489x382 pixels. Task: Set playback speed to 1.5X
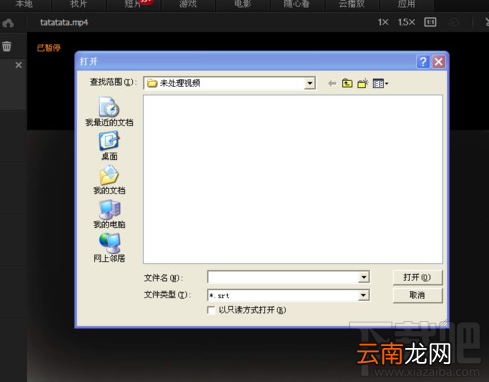406,22
